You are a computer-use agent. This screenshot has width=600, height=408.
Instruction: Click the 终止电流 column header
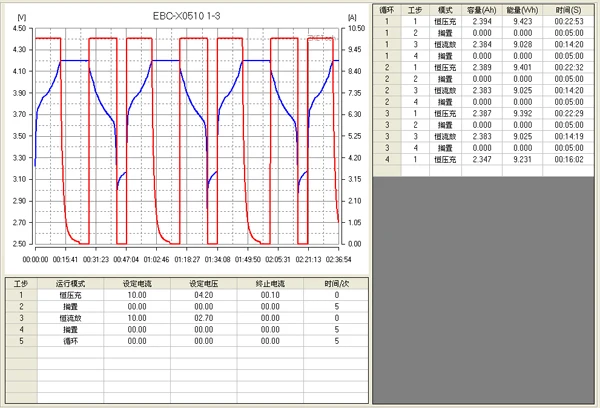click(270, 284)
